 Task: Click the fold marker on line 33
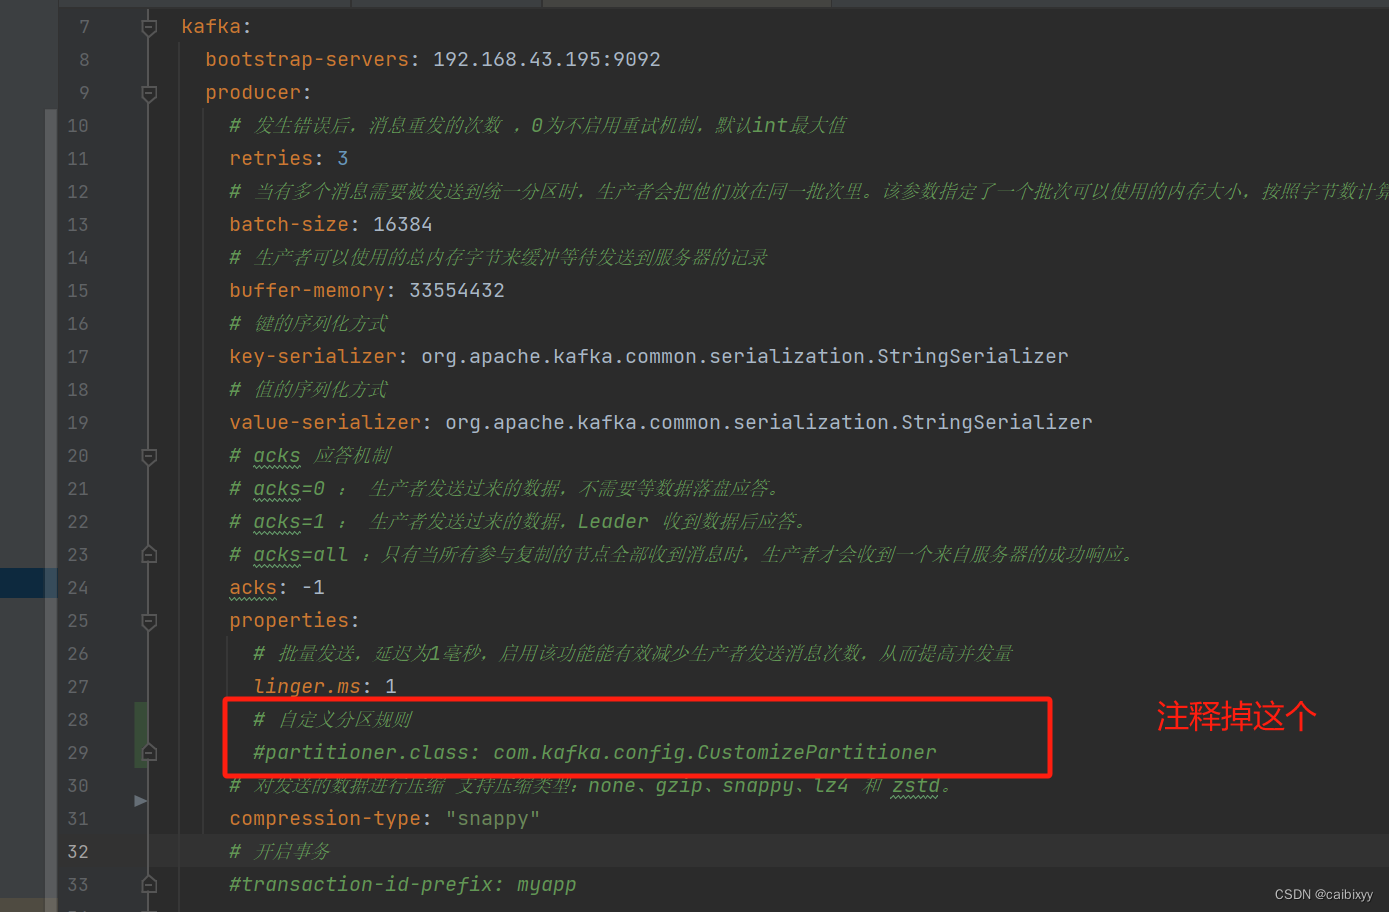pyautogui.click(x=149, y=885)
